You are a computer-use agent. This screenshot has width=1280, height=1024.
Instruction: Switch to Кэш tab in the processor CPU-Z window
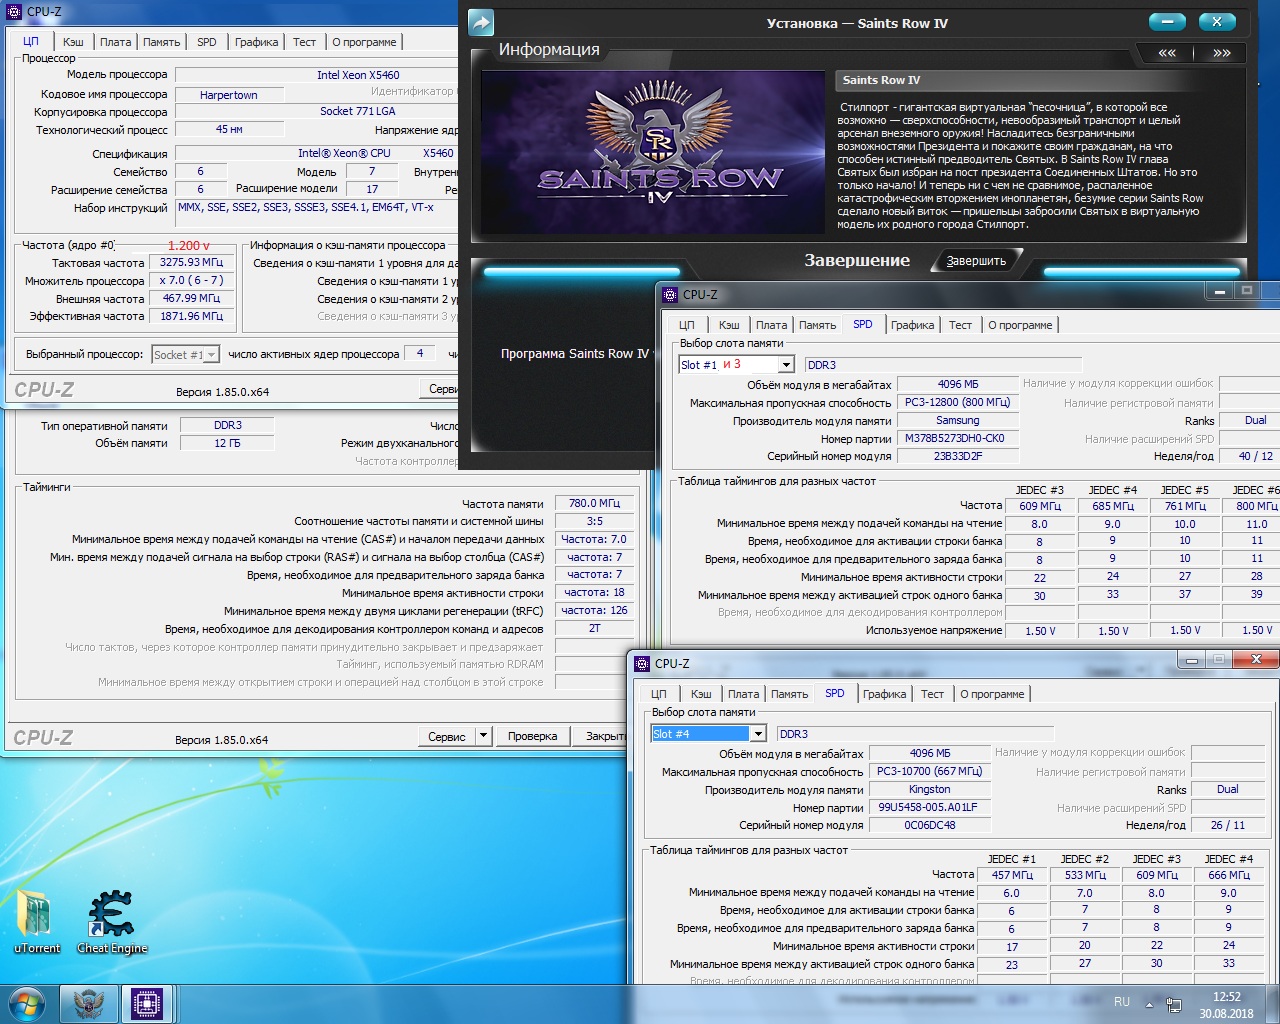[x=73, y=42]
